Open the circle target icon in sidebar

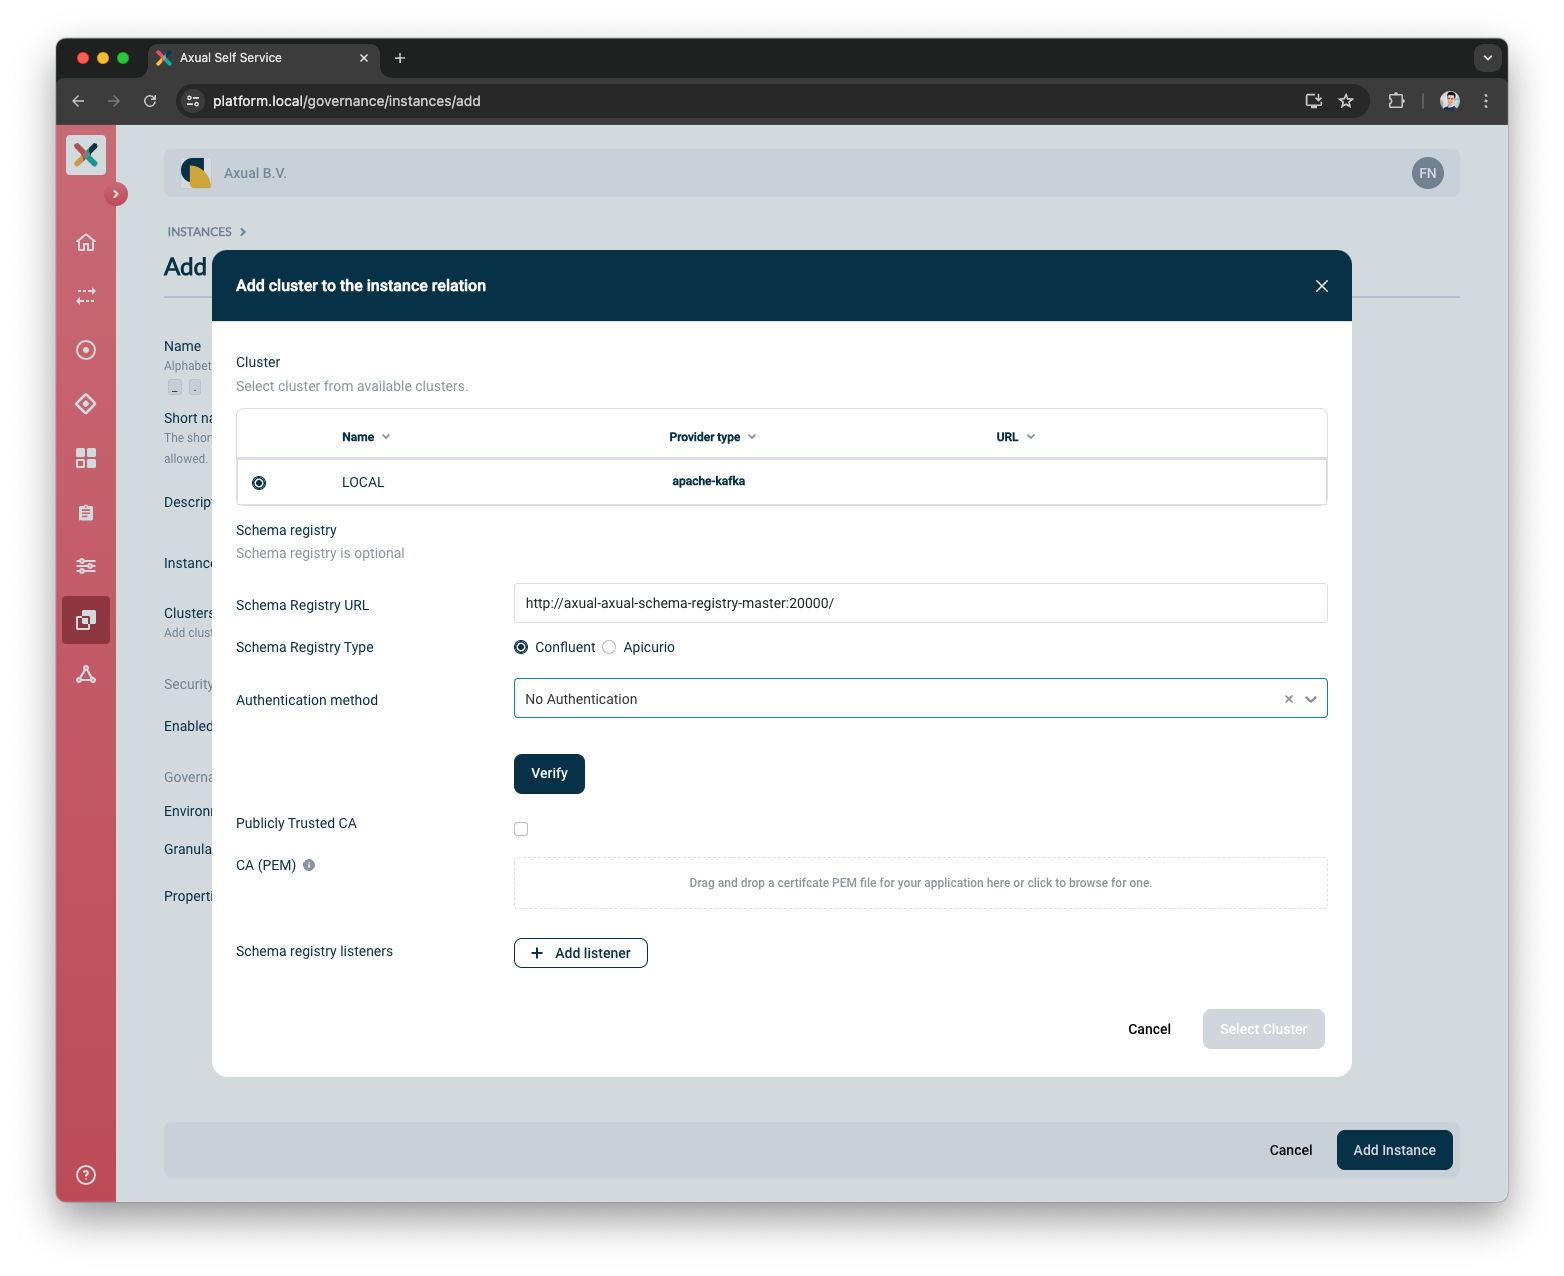86,350
